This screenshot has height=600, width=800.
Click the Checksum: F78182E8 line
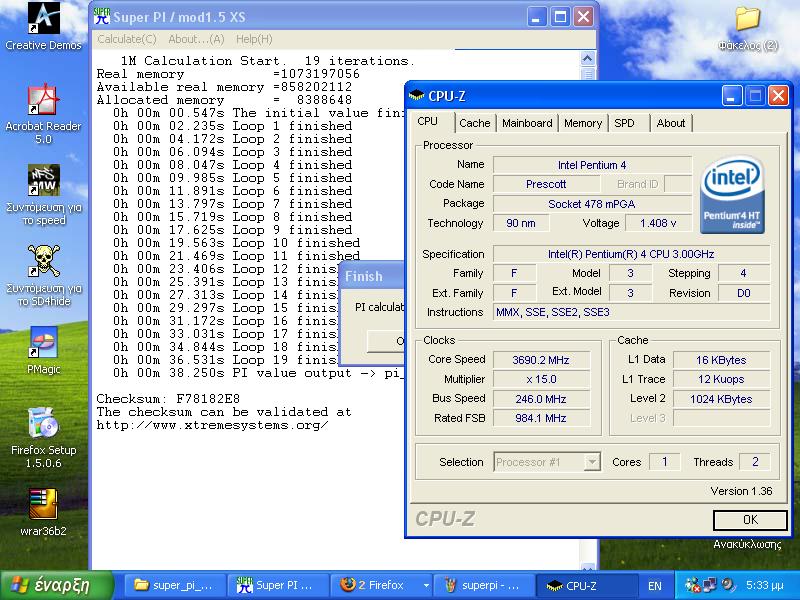[x=168, y=399]
